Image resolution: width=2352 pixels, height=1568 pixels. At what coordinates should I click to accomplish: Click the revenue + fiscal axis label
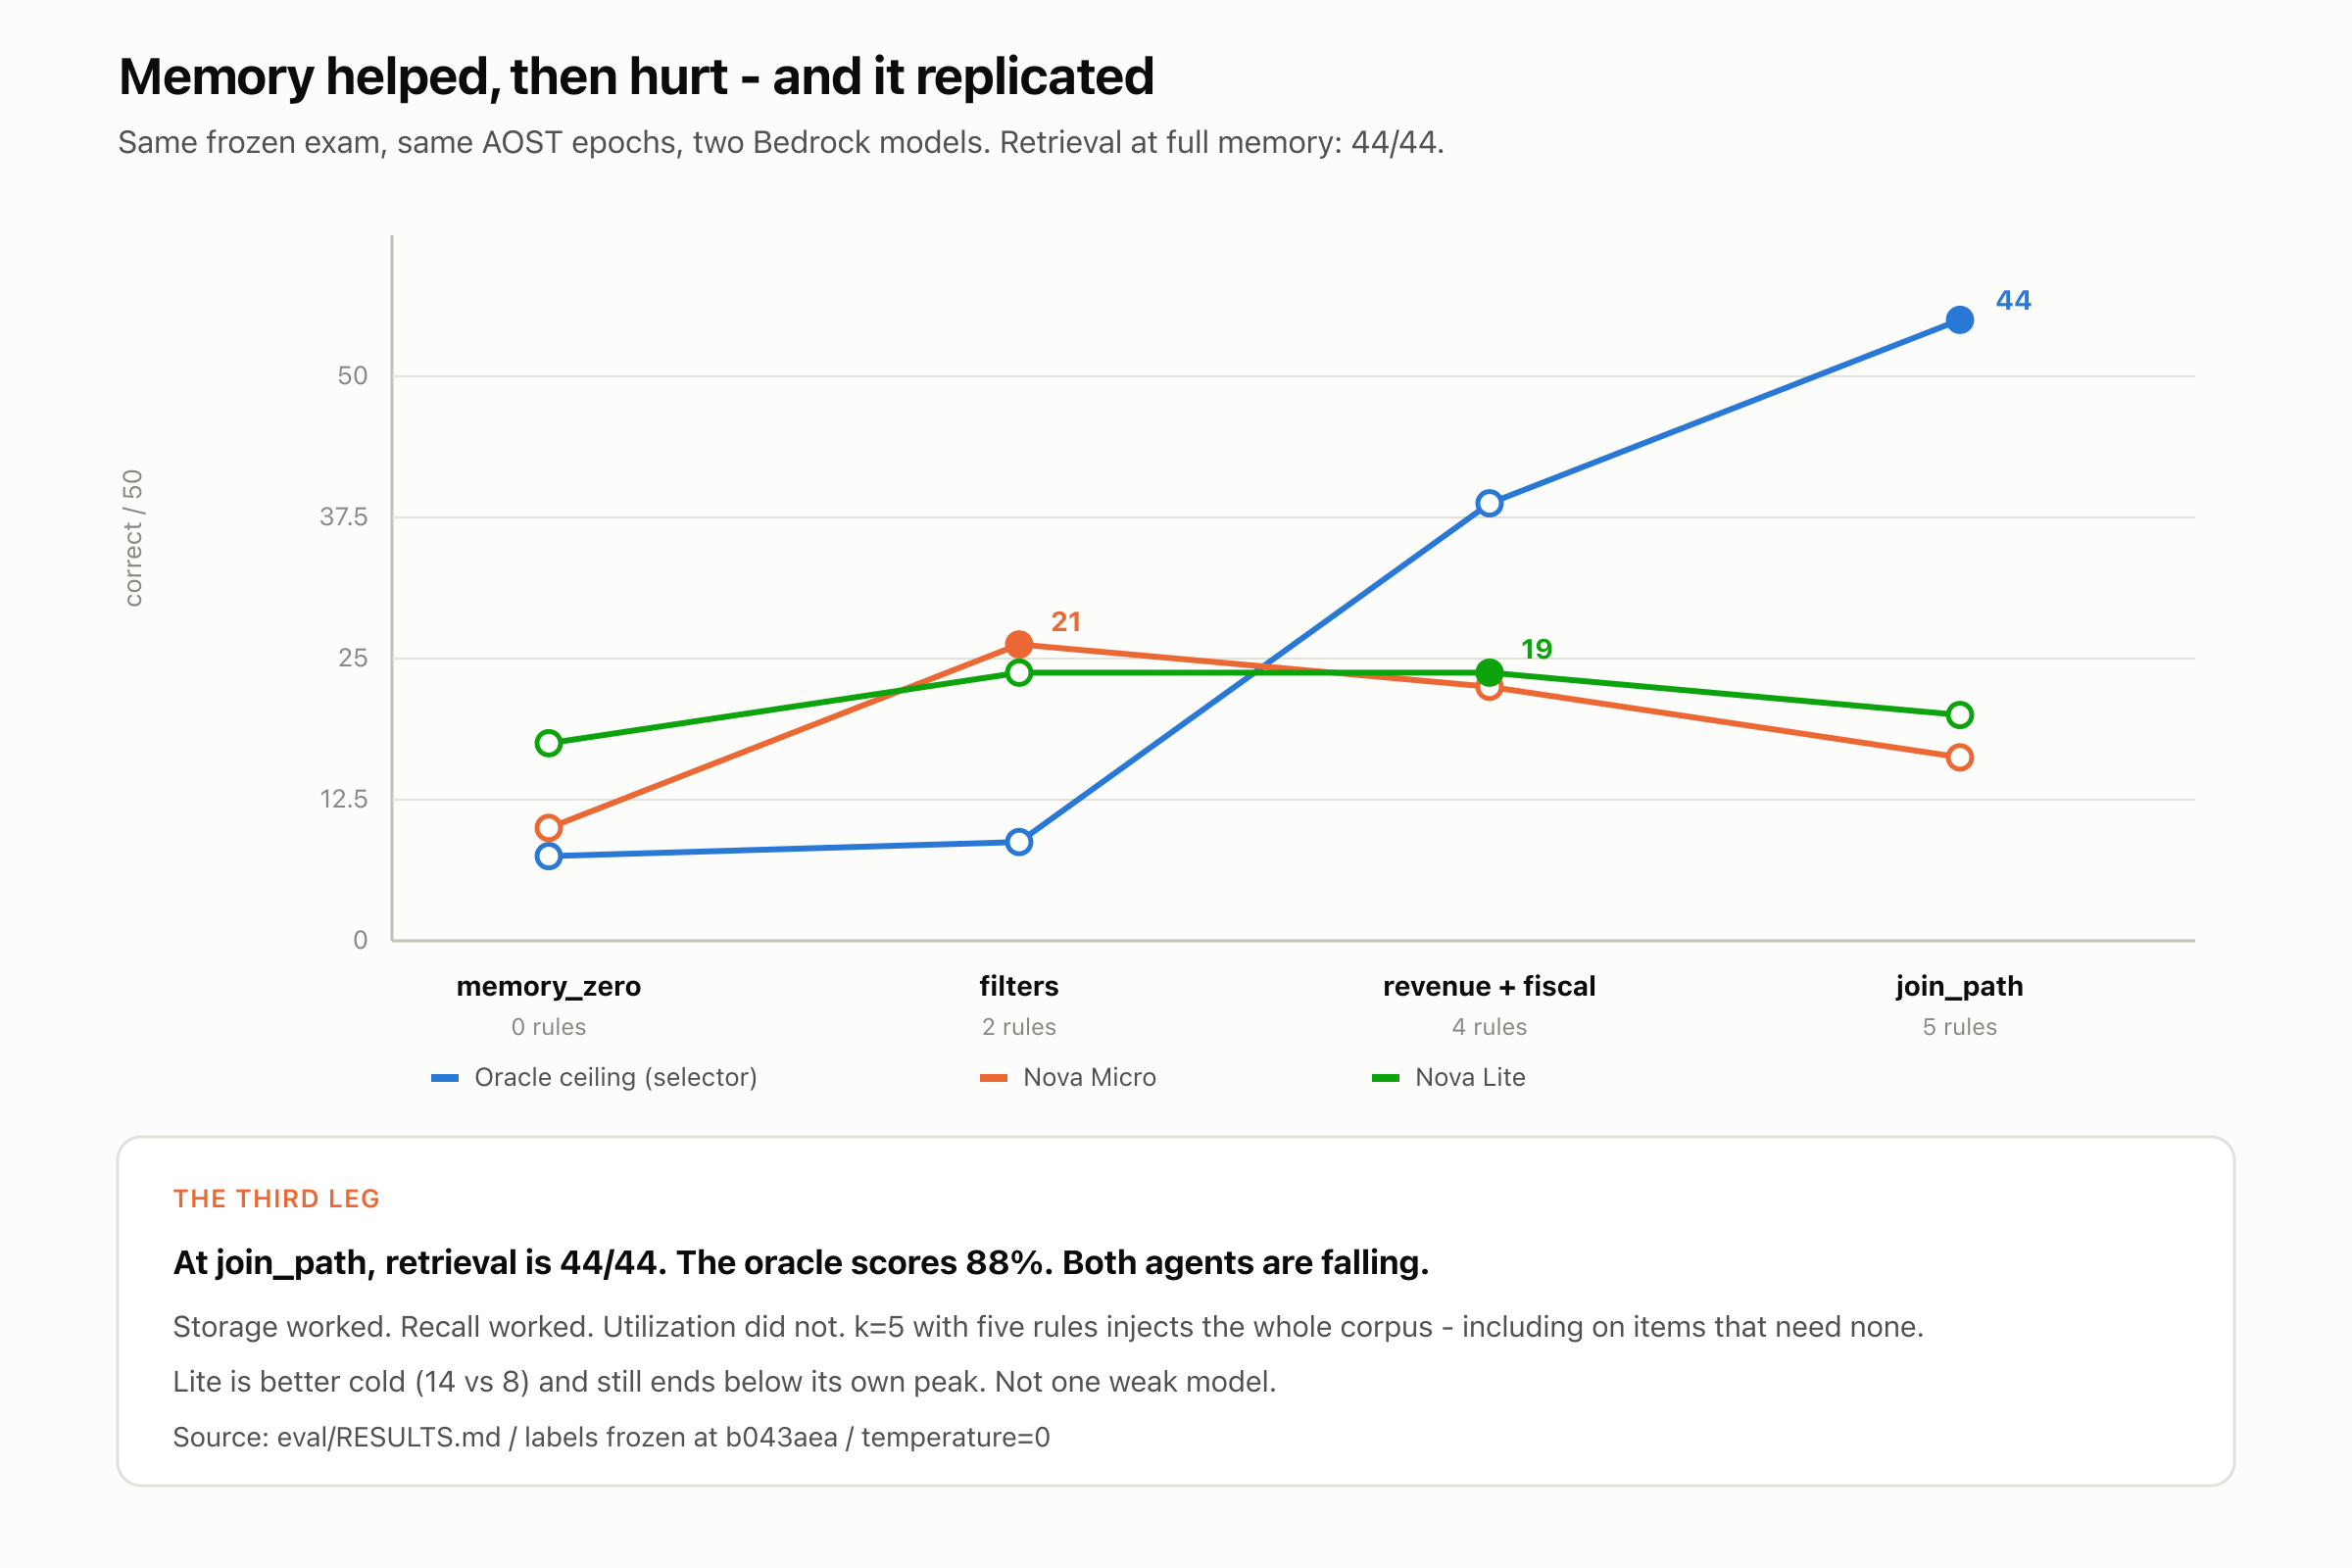1489,986
